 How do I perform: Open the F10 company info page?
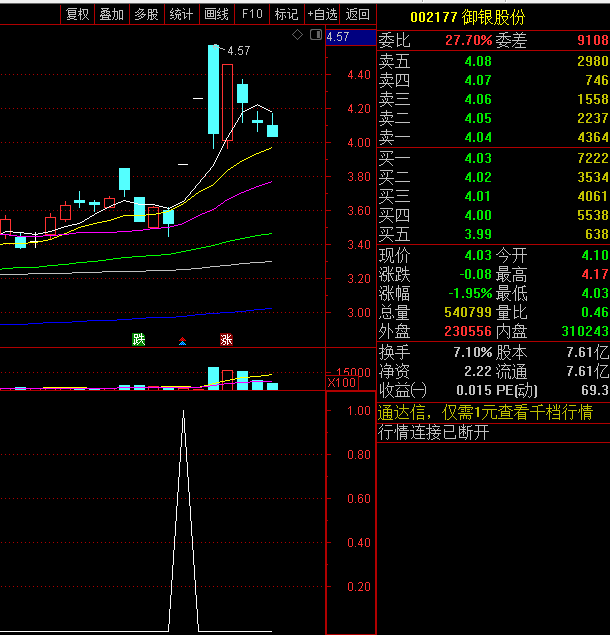252,15
